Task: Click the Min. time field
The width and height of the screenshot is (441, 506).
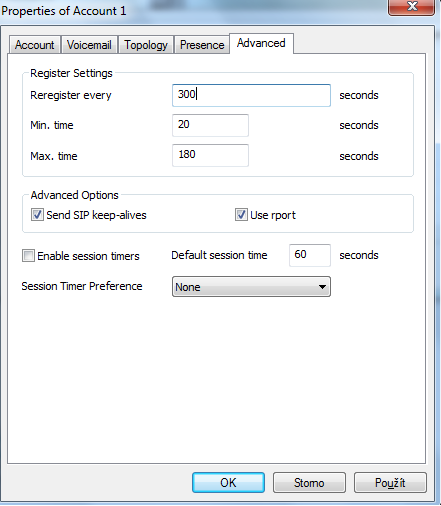Action: 210,125
